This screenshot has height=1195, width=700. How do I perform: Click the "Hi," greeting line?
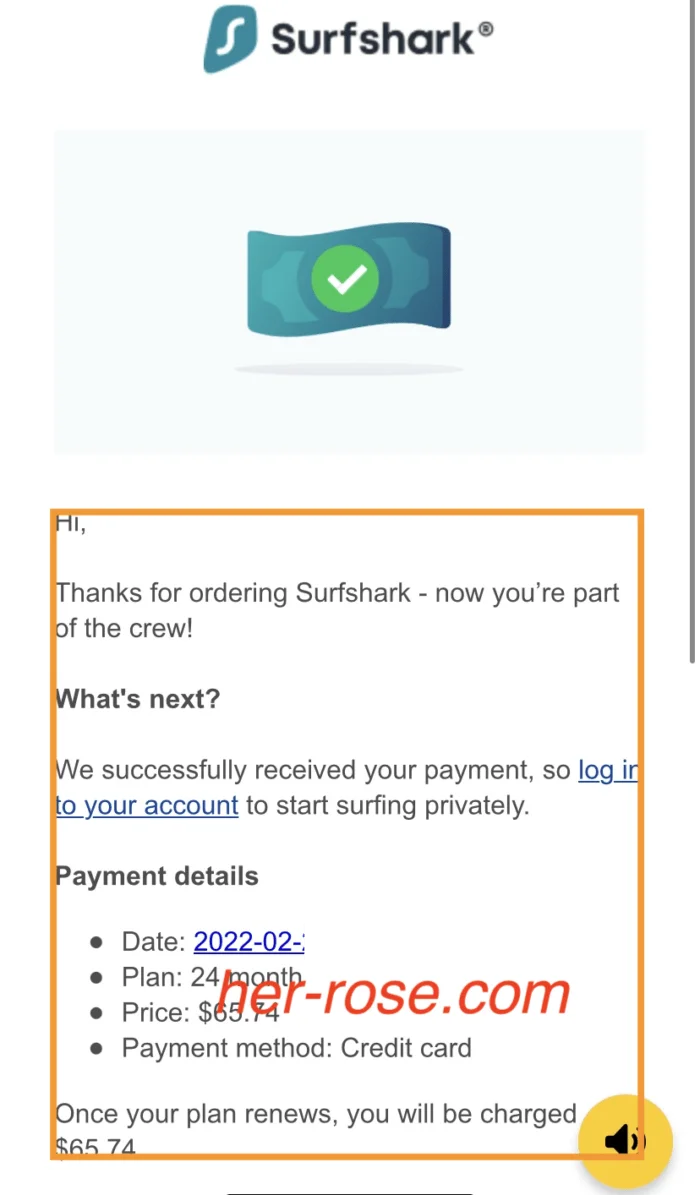[71, 523]
